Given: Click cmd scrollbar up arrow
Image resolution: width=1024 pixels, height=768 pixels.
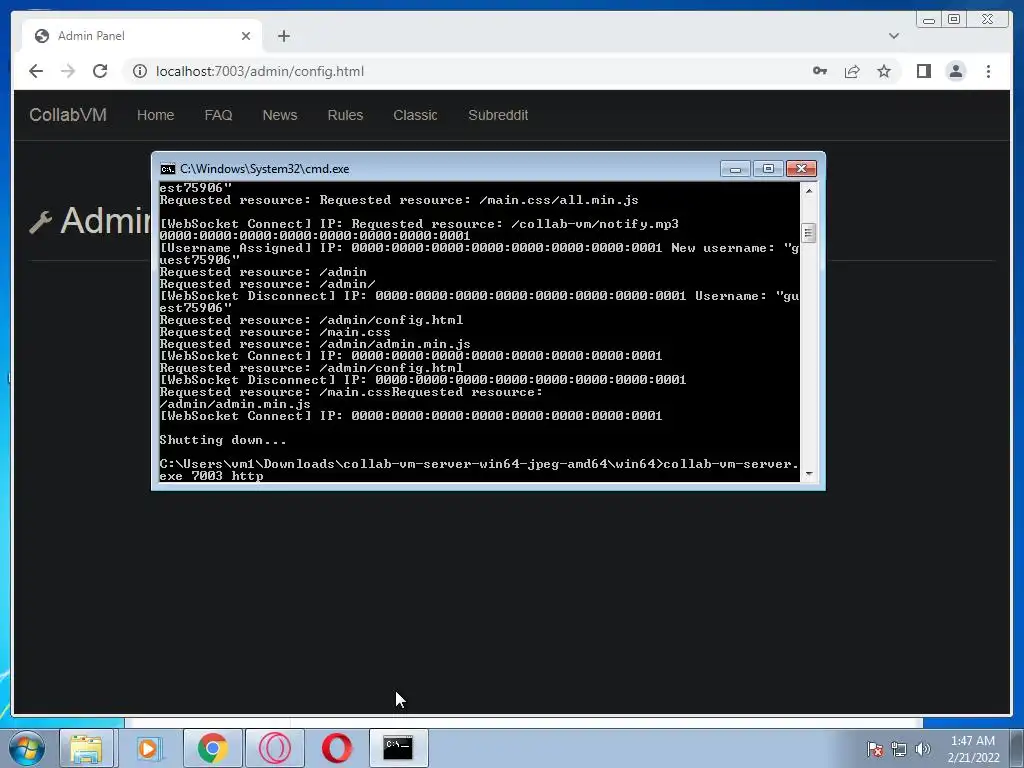Looking at the screenshot, I should click(x=808, y=191).
